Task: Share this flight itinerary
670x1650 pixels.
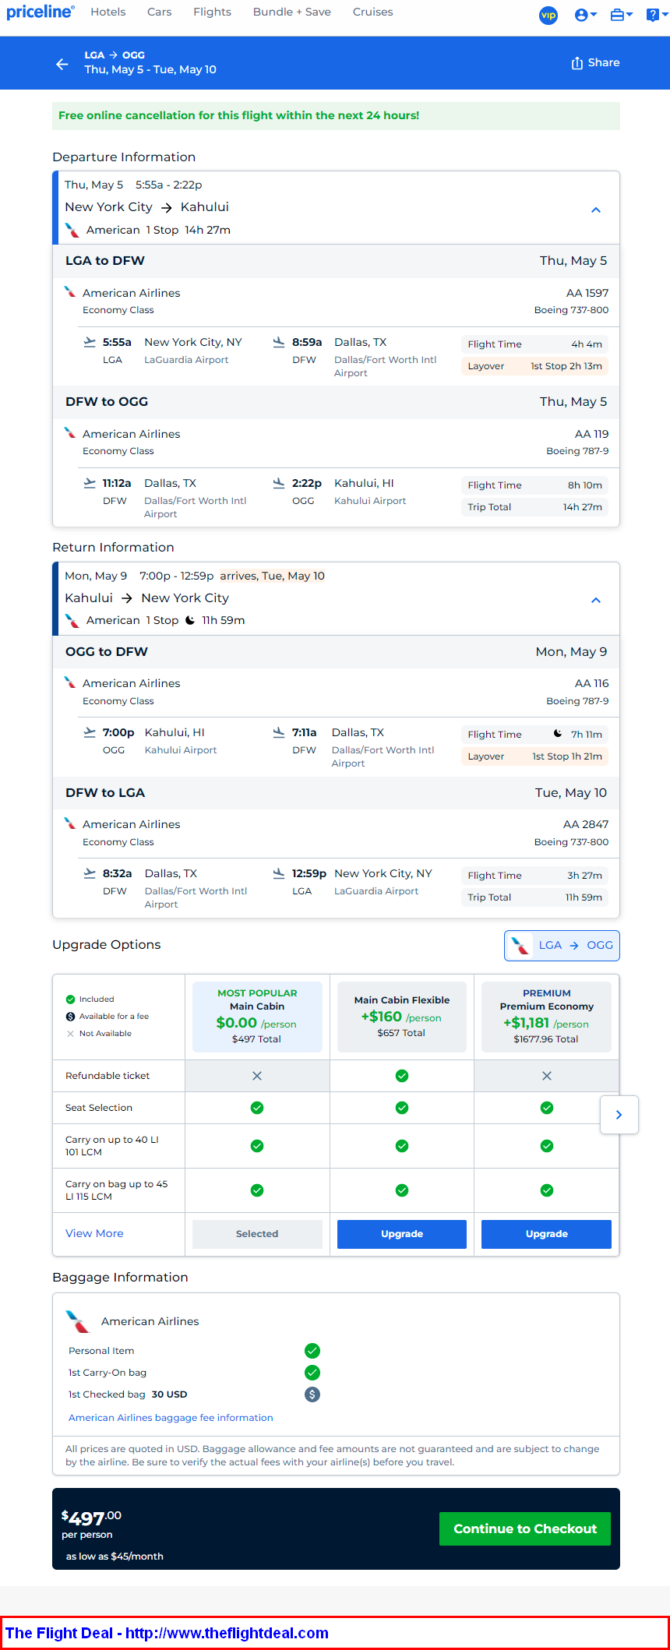Action: point(595,62)
